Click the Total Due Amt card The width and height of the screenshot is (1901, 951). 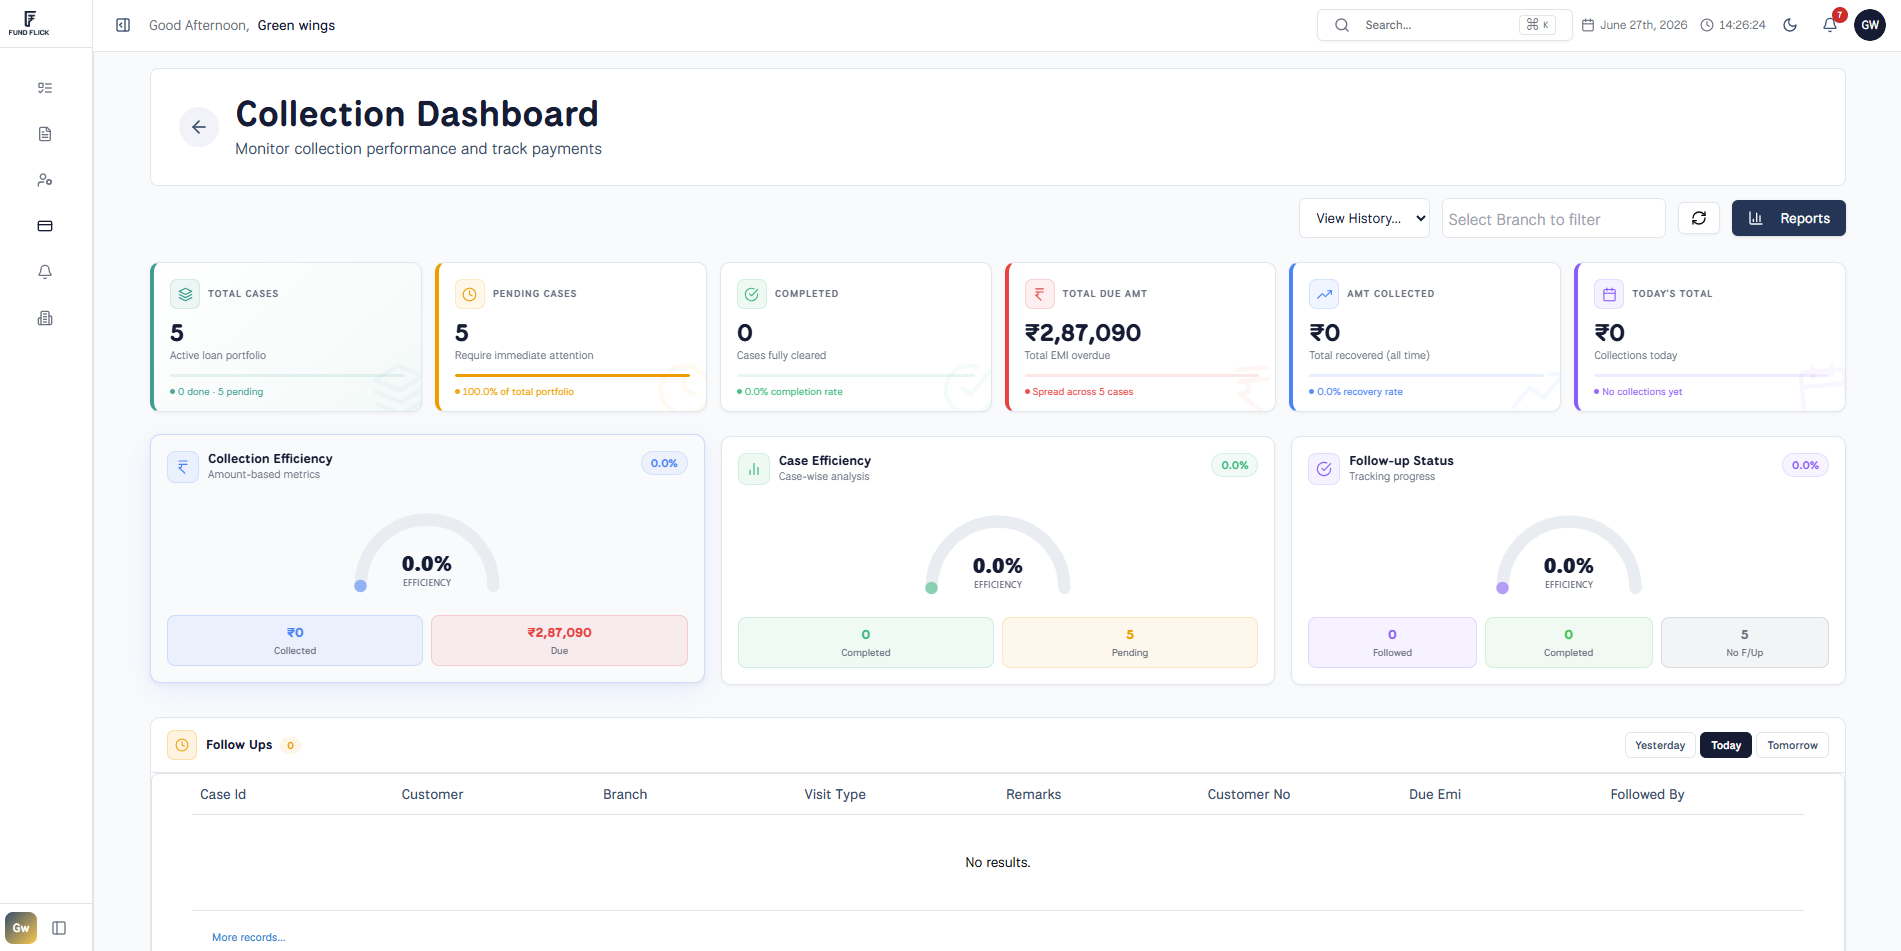[1140, 337]
